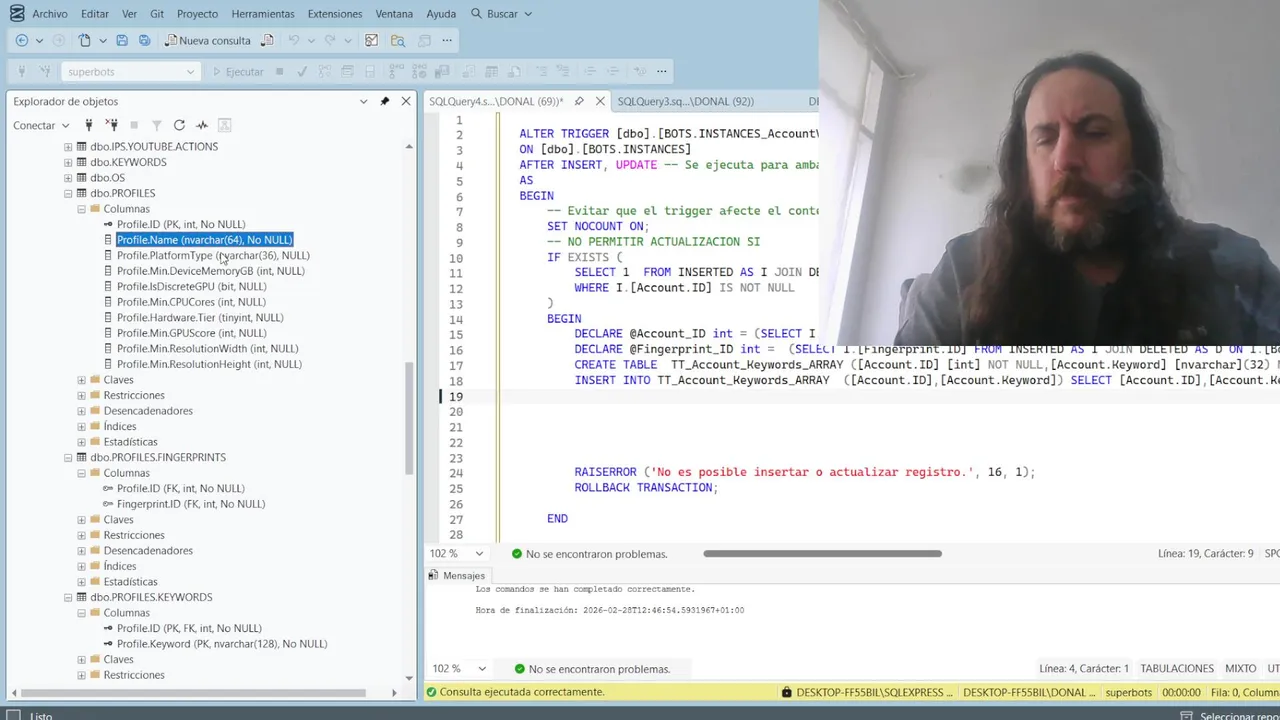Collapse the dbo.PROFILES table node
1280x720 pixels.
(x=68, y=193)
